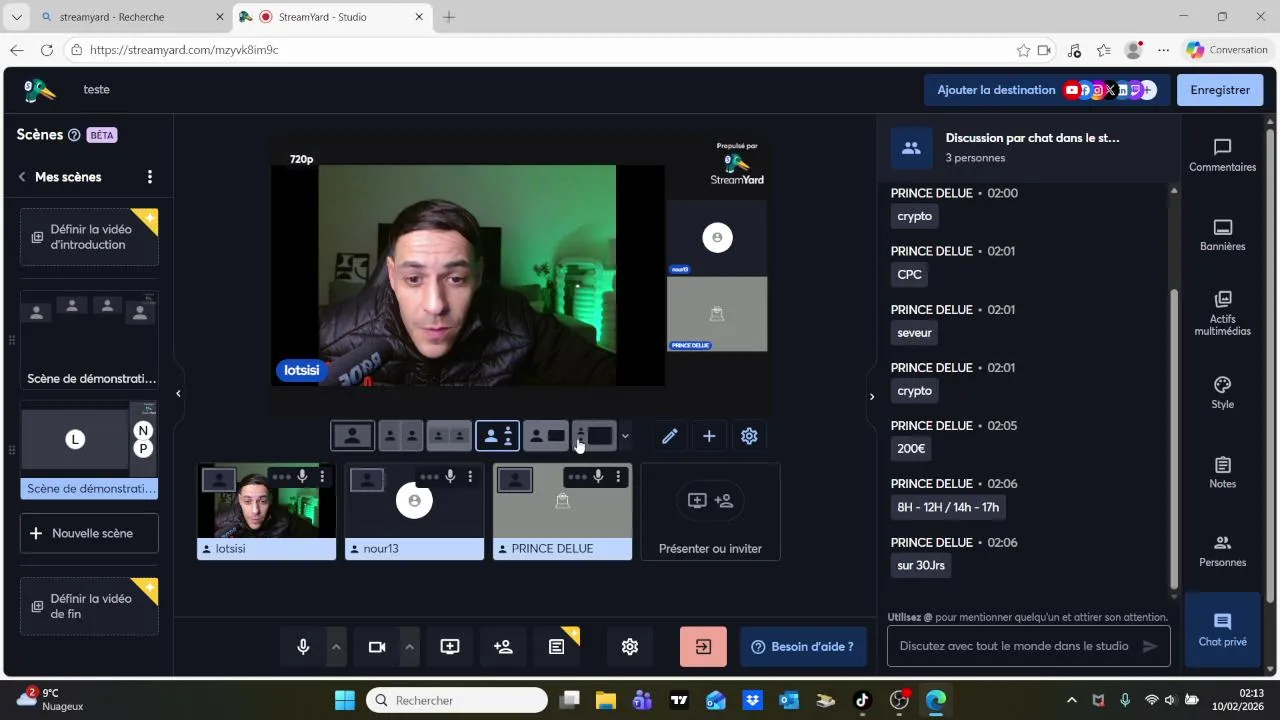Viewport: 1280px width, 720px height.
Task: Click the browser address bar URL
Action: [x=184, y=50]
